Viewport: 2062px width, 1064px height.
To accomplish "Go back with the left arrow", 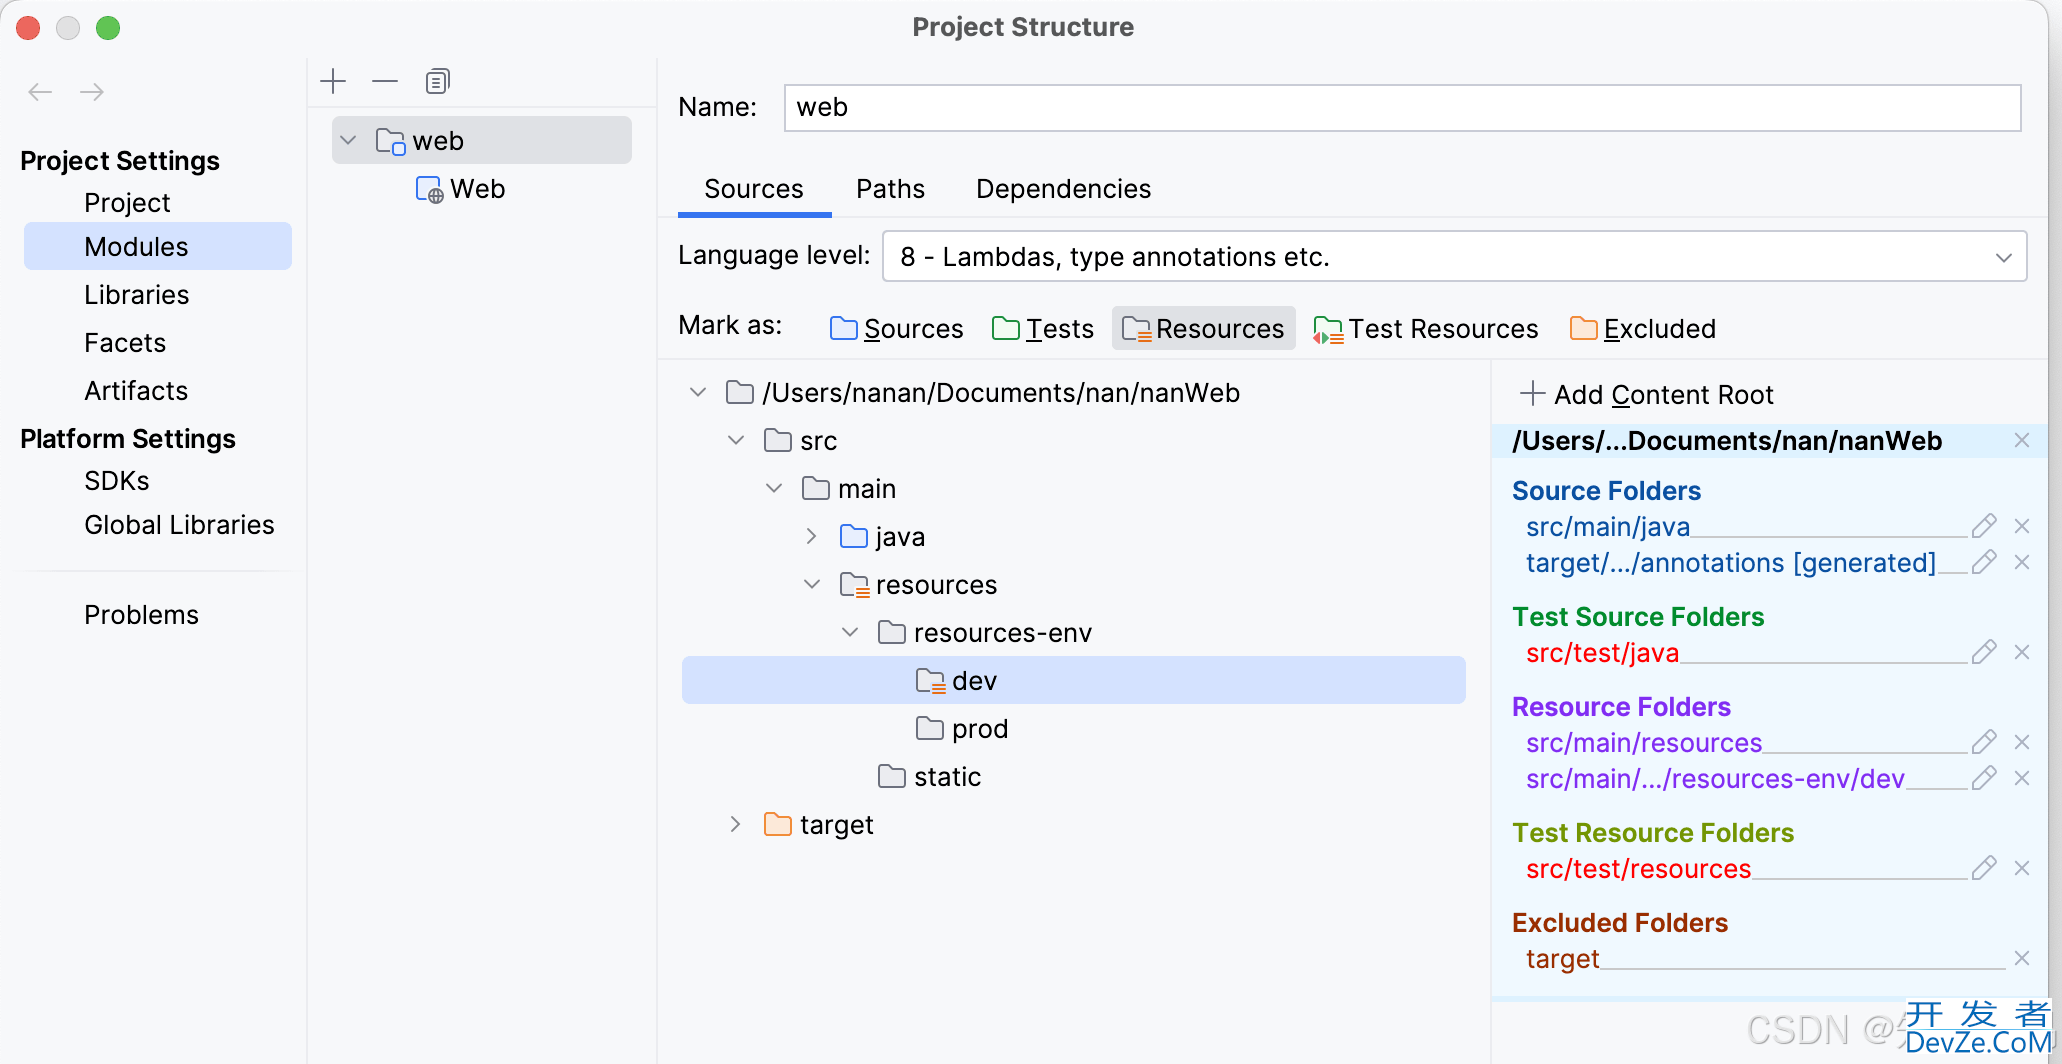I will (x=40, y=92).
